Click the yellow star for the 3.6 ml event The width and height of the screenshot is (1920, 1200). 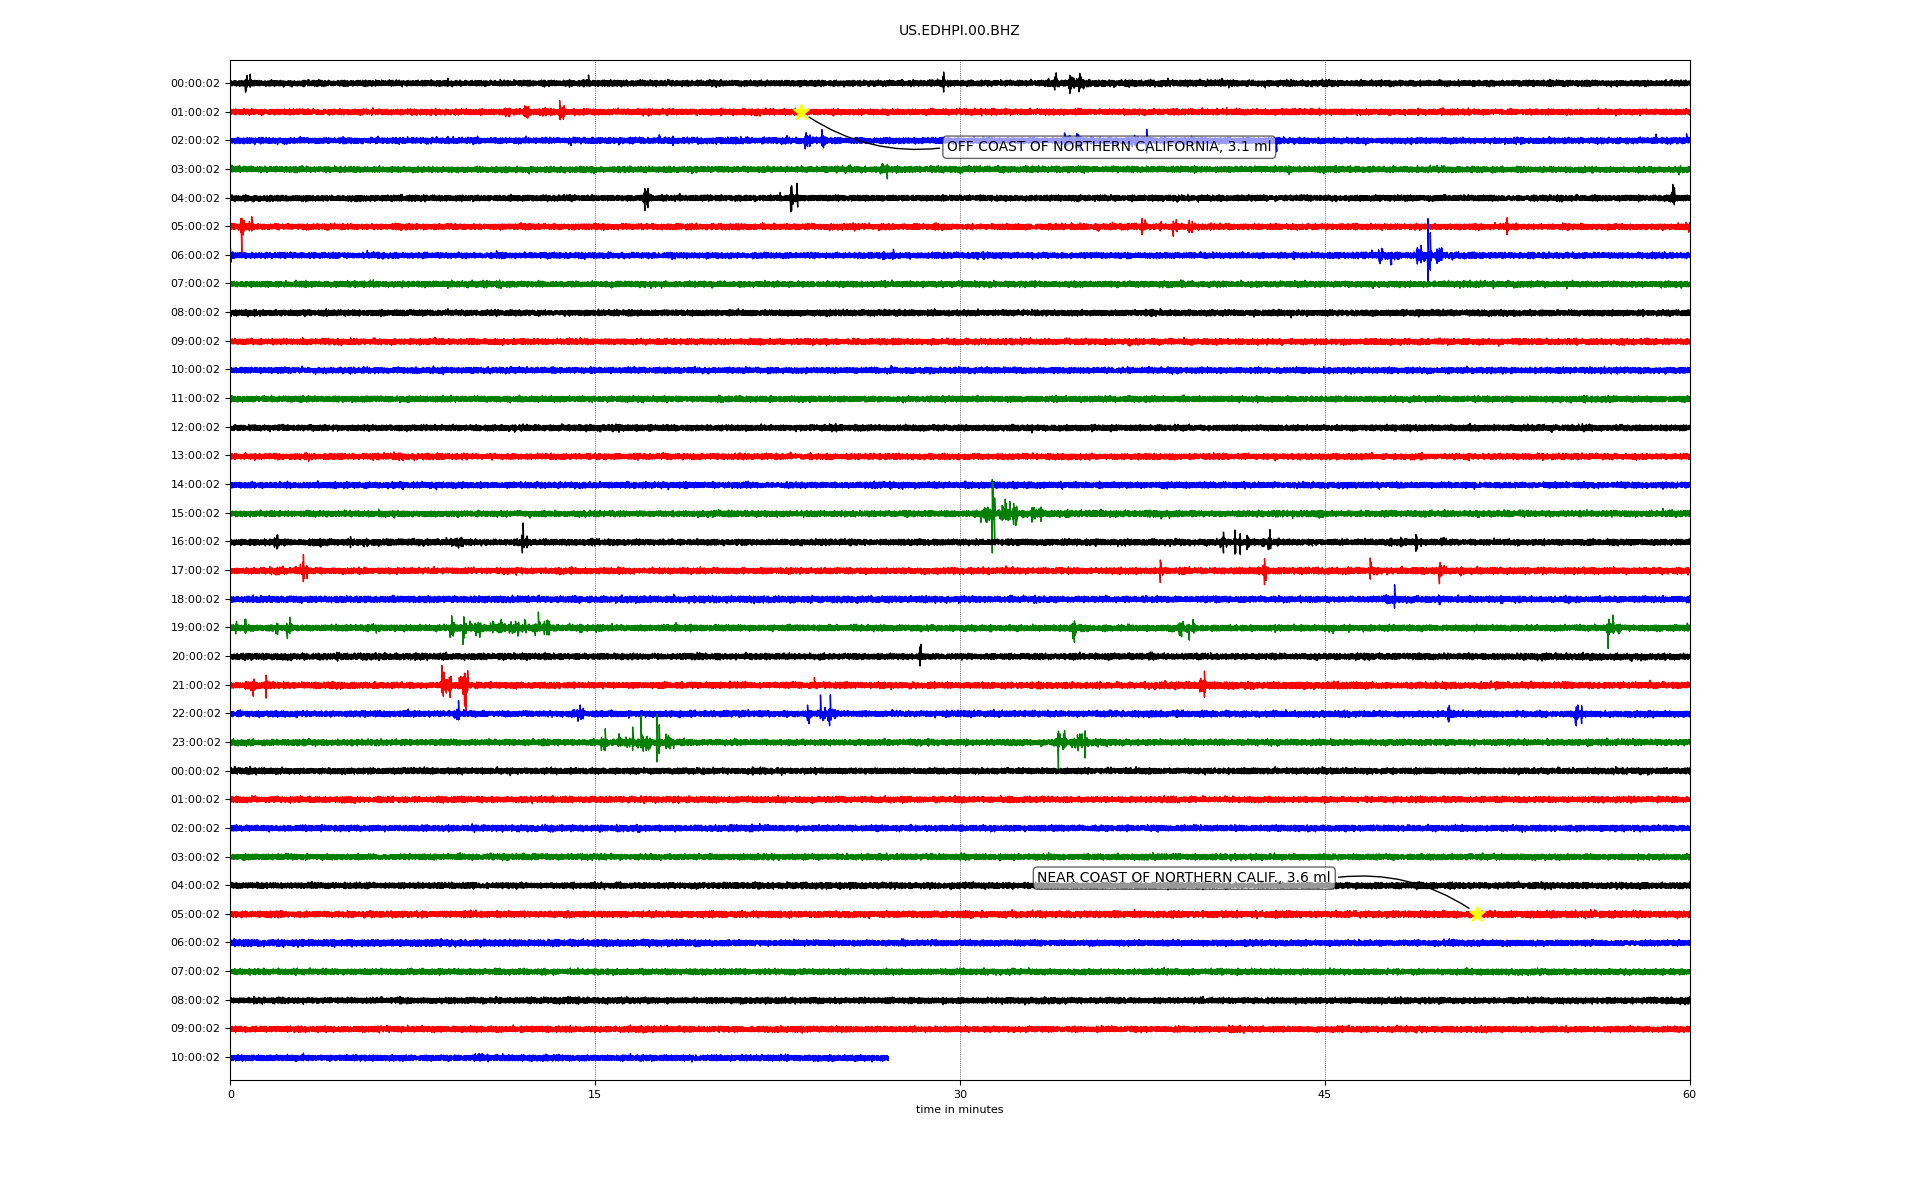(x=1477, y=914)
